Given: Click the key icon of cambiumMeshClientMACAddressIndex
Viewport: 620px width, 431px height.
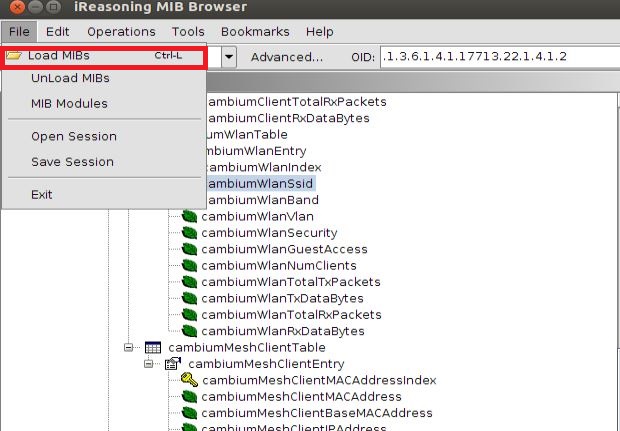Looking at the screenshot, I should tap(189, 380).
